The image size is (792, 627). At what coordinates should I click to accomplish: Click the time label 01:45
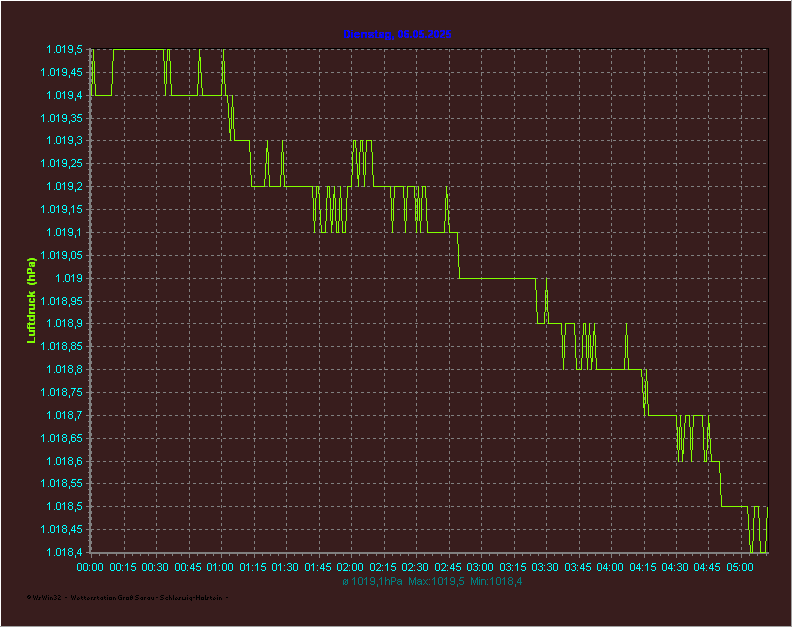pyautogui.click(x=318, y=567)
